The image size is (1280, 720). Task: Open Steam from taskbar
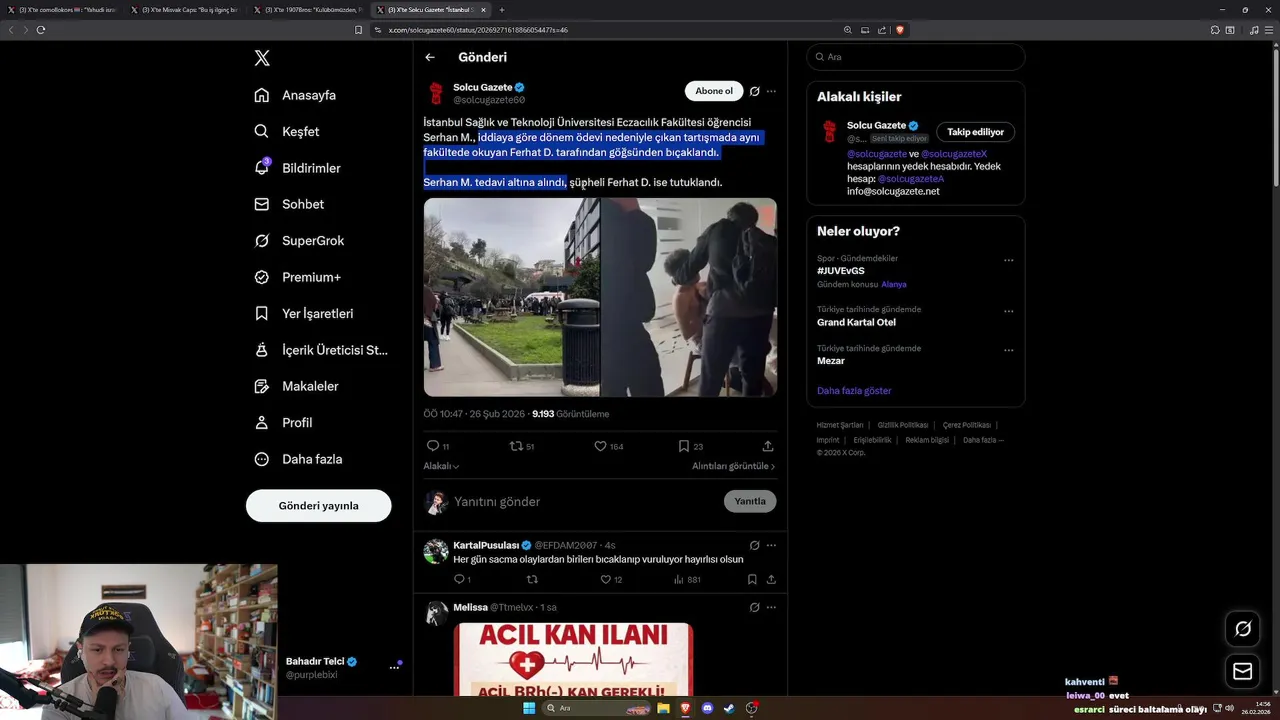(x=730, y=708)
